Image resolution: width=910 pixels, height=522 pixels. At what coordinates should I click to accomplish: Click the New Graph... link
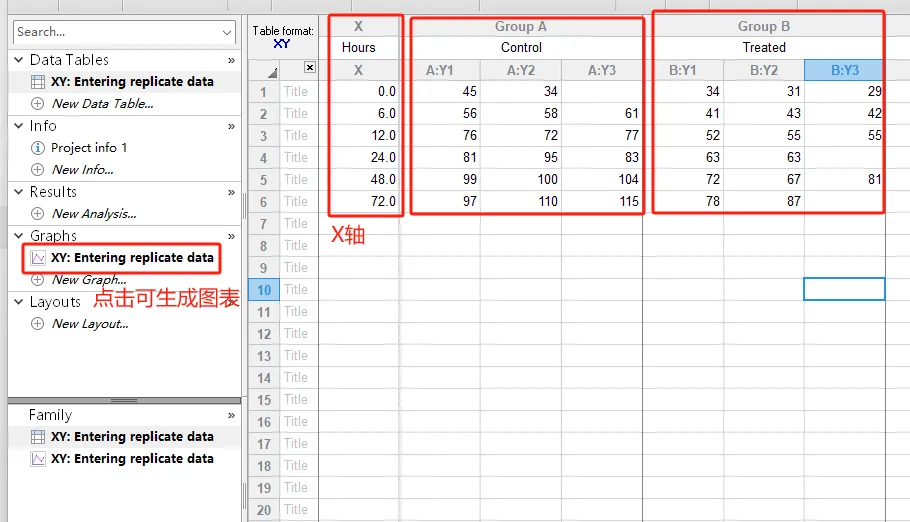(89, 280)
